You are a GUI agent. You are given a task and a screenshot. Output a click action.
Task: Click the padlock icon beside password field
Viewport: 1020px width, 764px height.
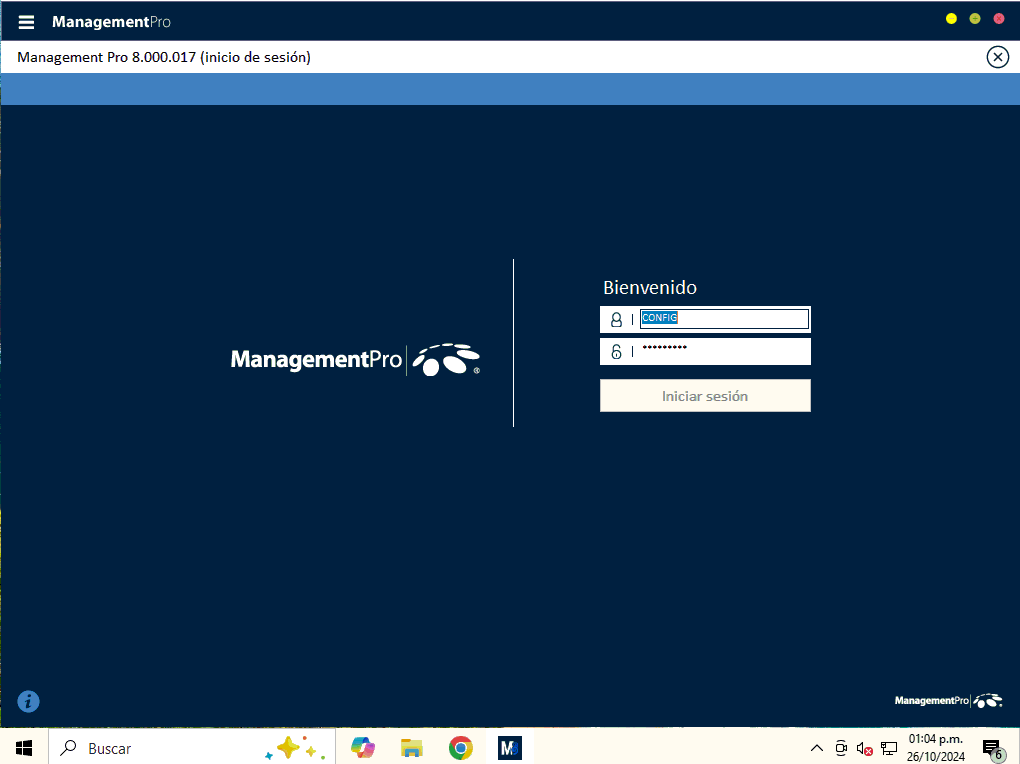coord(616,351)
